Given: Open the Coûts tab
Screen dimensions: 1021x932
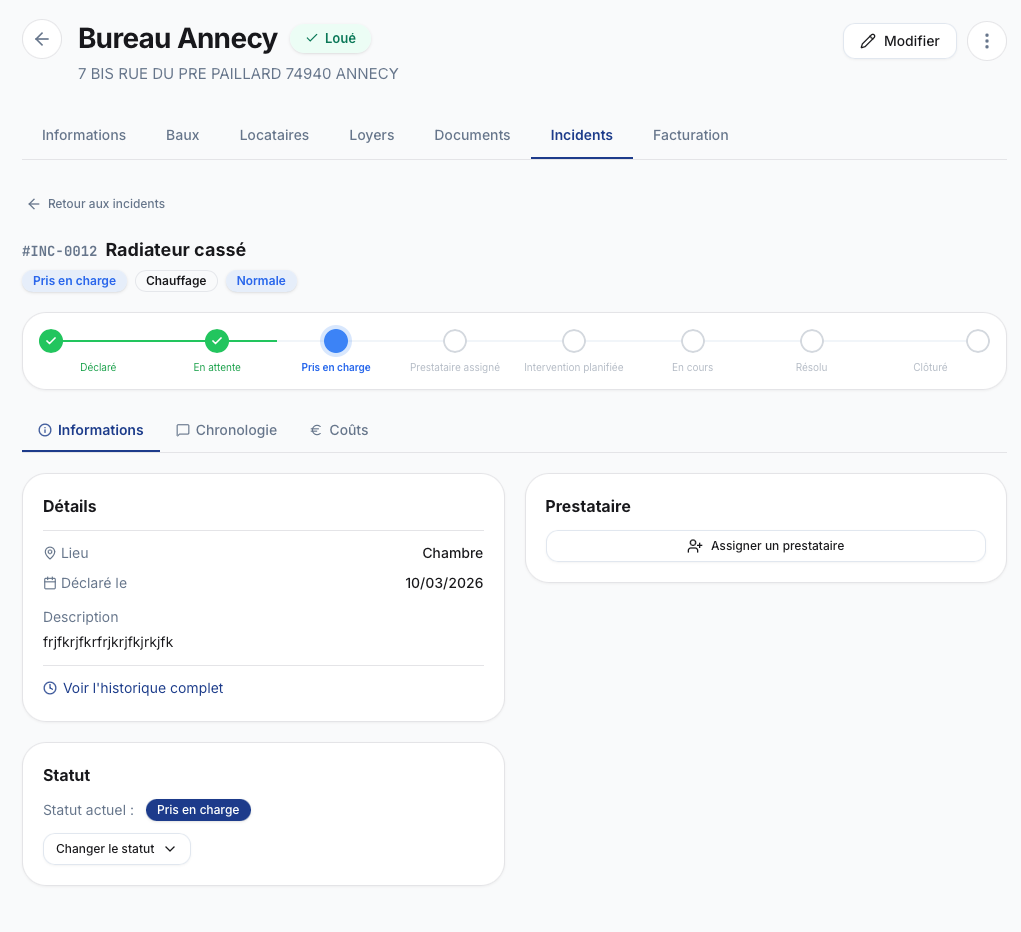Looking at the screenshot, I should [x=338, y=430].
